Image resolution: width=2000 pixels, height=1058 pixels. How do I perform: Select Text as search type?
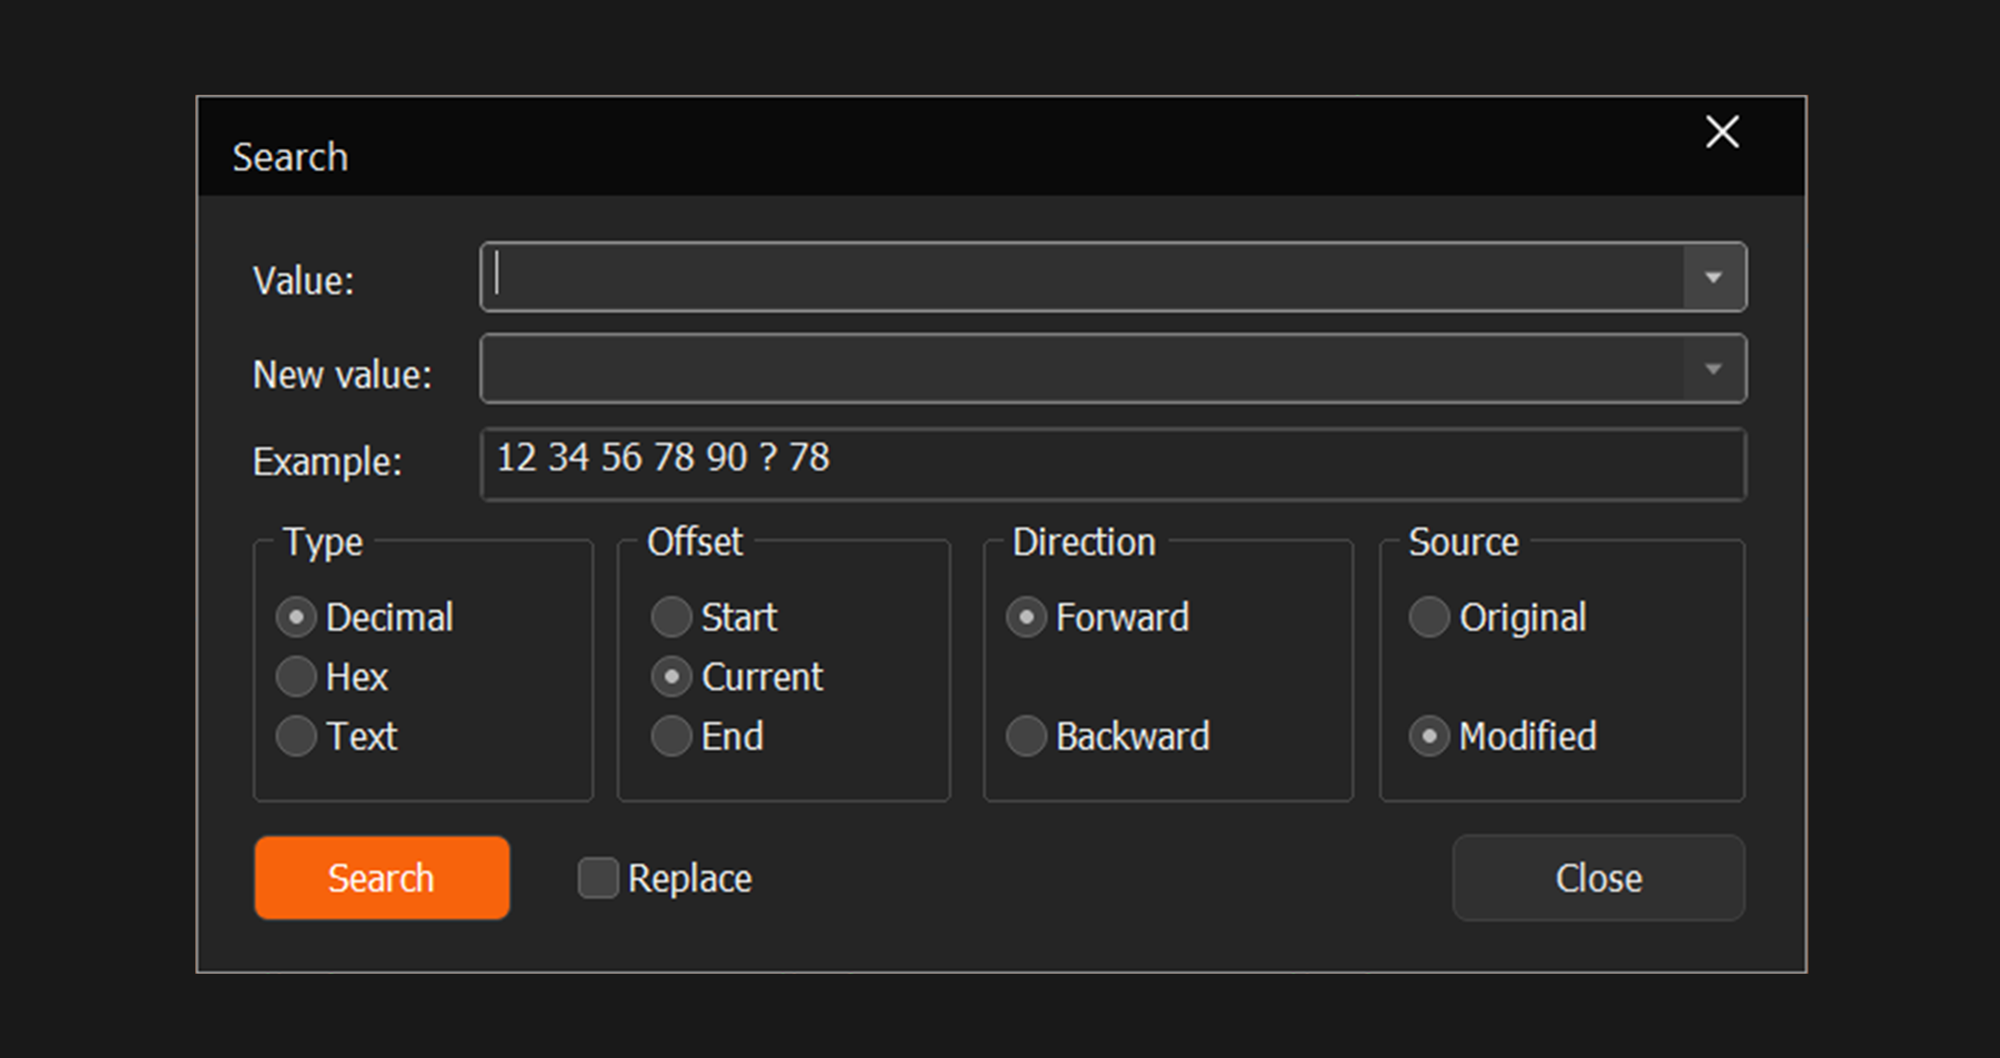(296, 737)
